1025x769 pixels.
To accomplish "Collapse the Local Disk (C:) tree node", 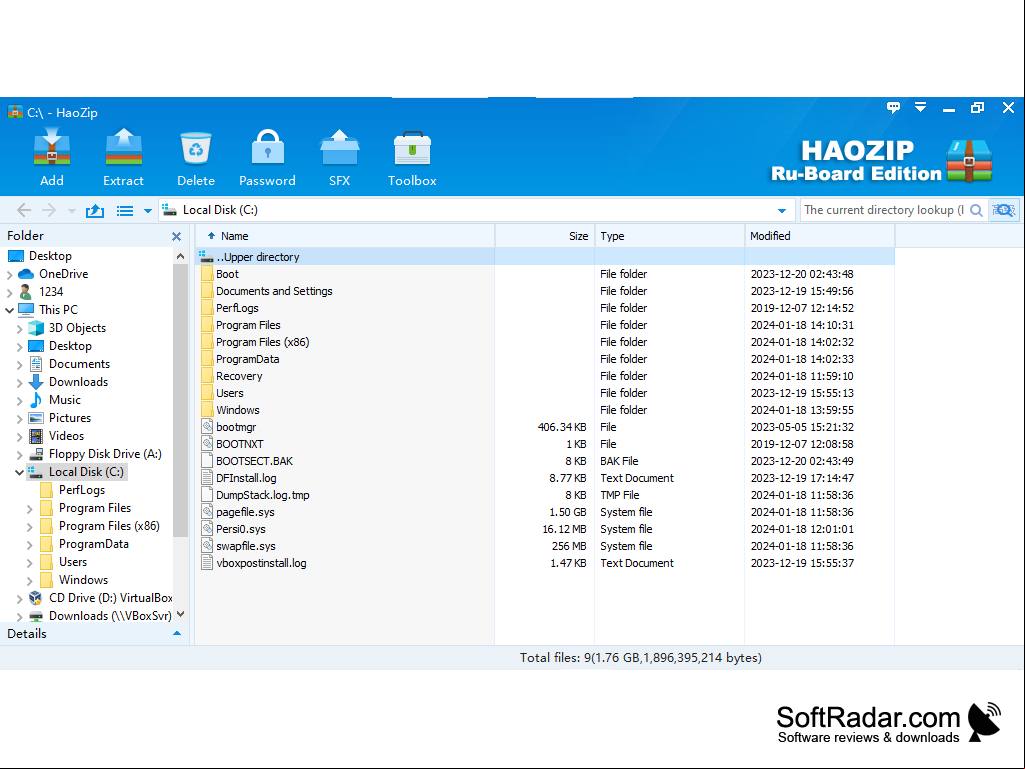I will (x=20, y=472).
